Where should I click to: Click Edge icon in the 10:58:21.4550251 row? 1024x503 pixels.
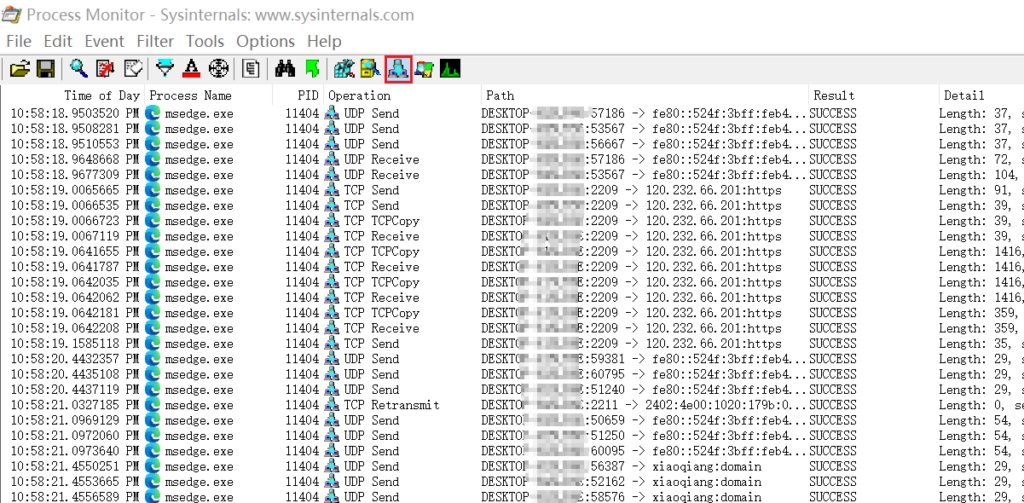(x=153, y=466)
